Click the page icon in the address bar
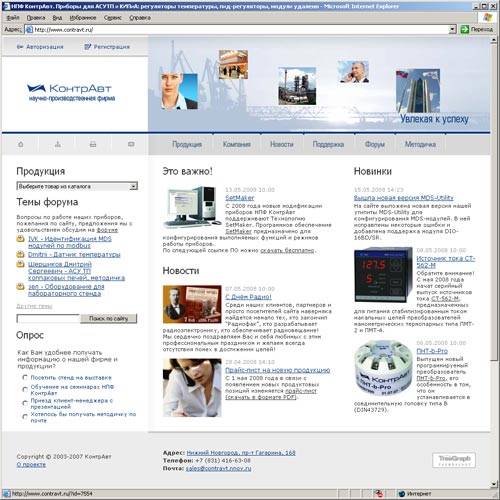 tap(29, 29)
